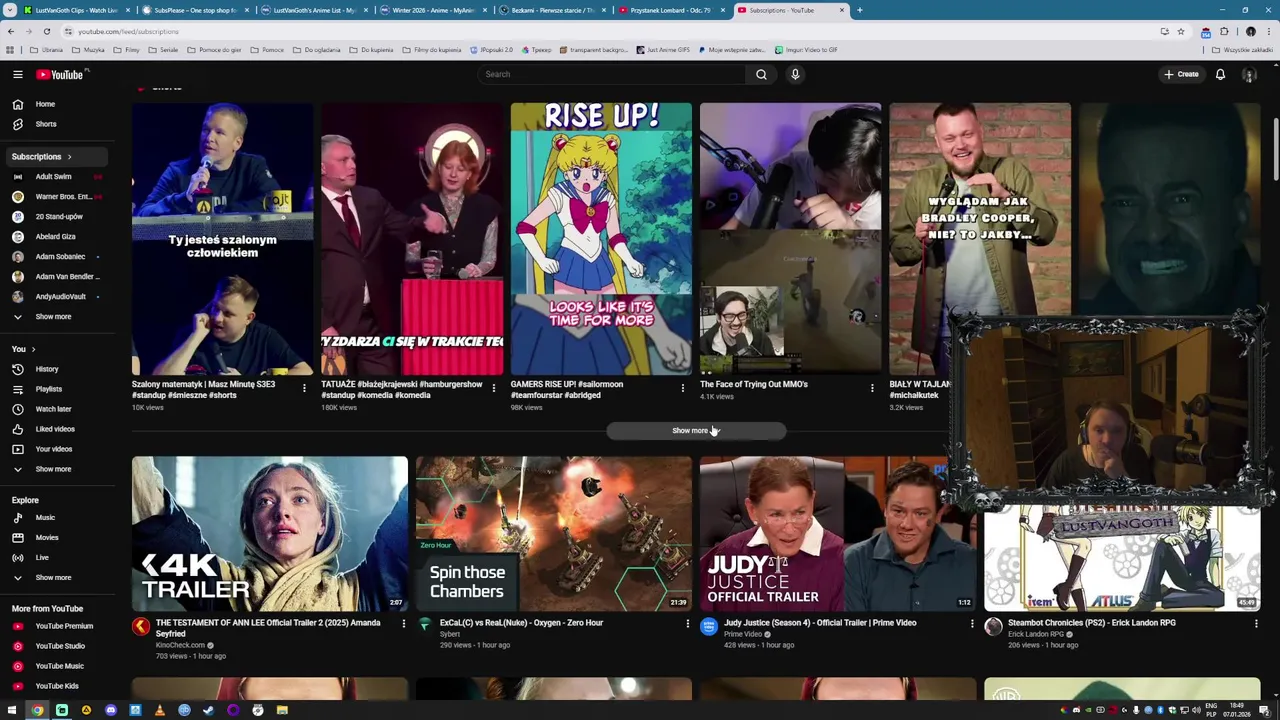1280x720 pixels.
Task: Open YouTube Studio link
Action: tap(55, 646)
